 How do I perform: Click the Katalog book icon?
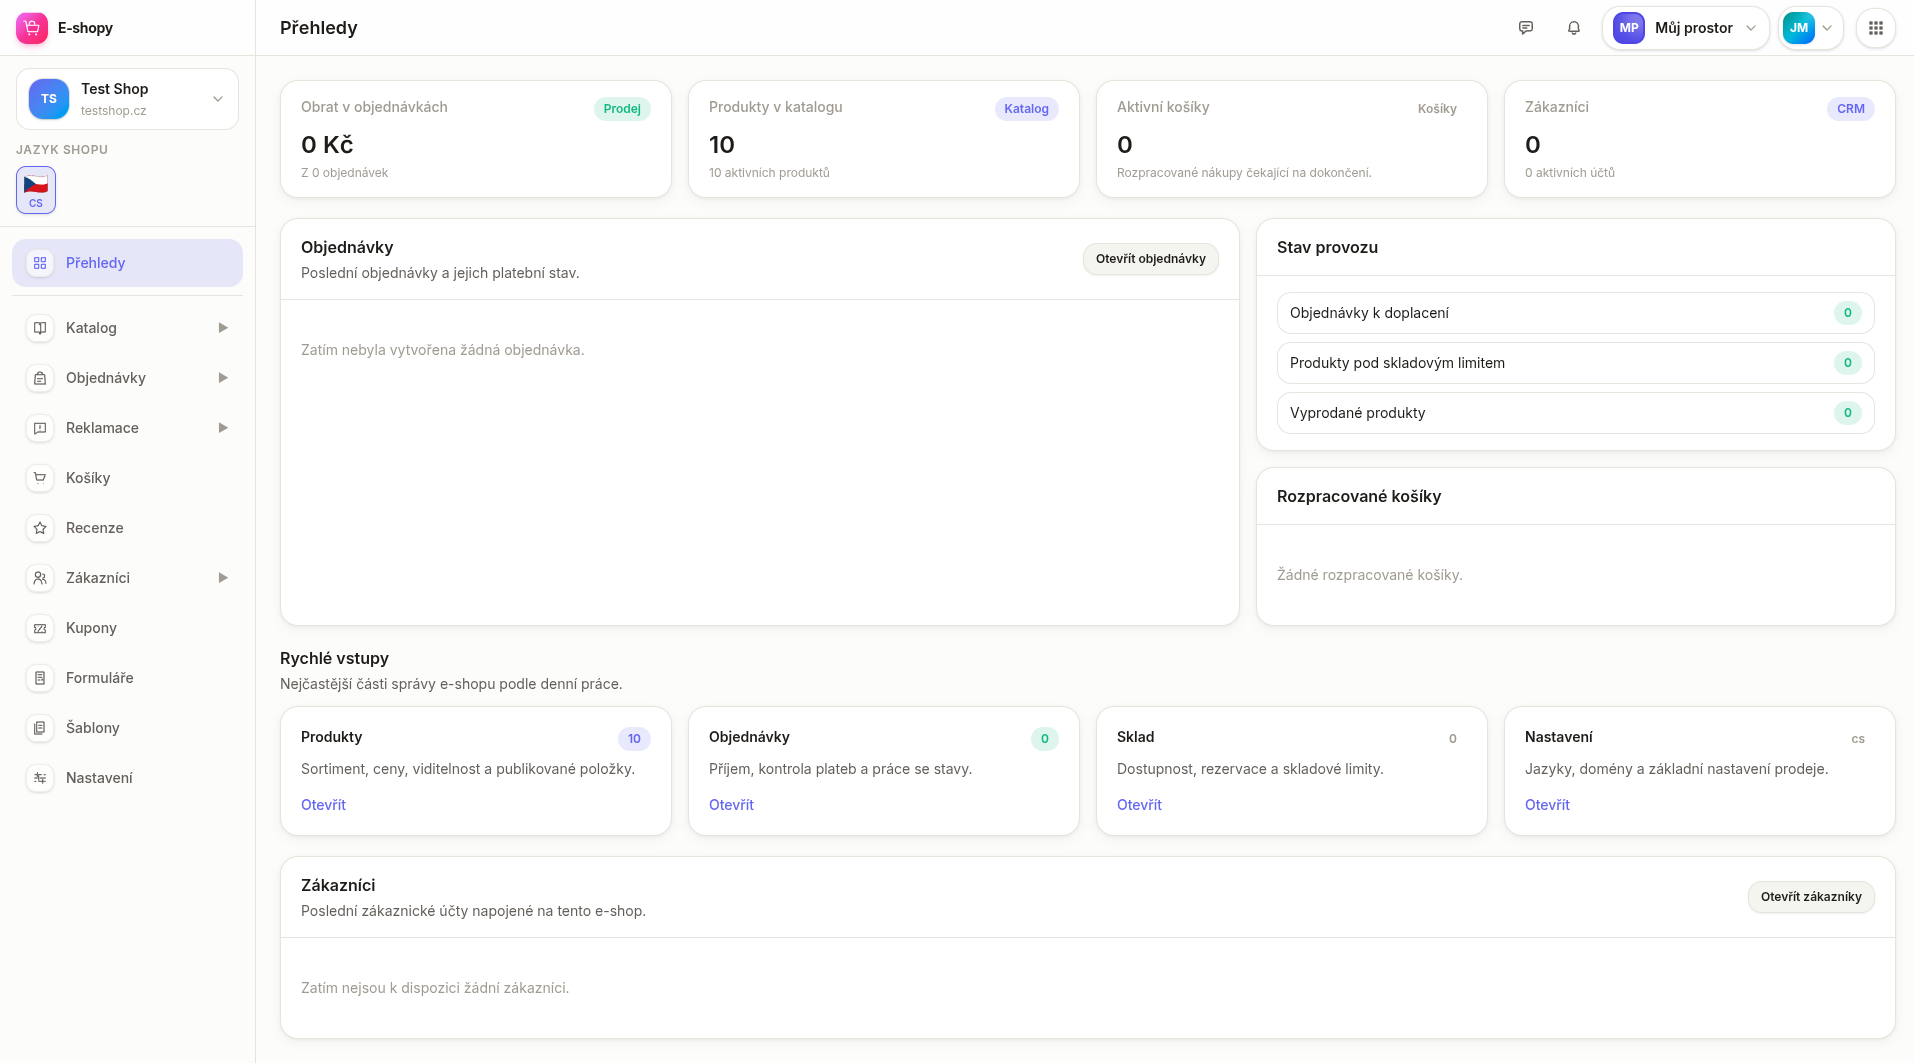40,328
